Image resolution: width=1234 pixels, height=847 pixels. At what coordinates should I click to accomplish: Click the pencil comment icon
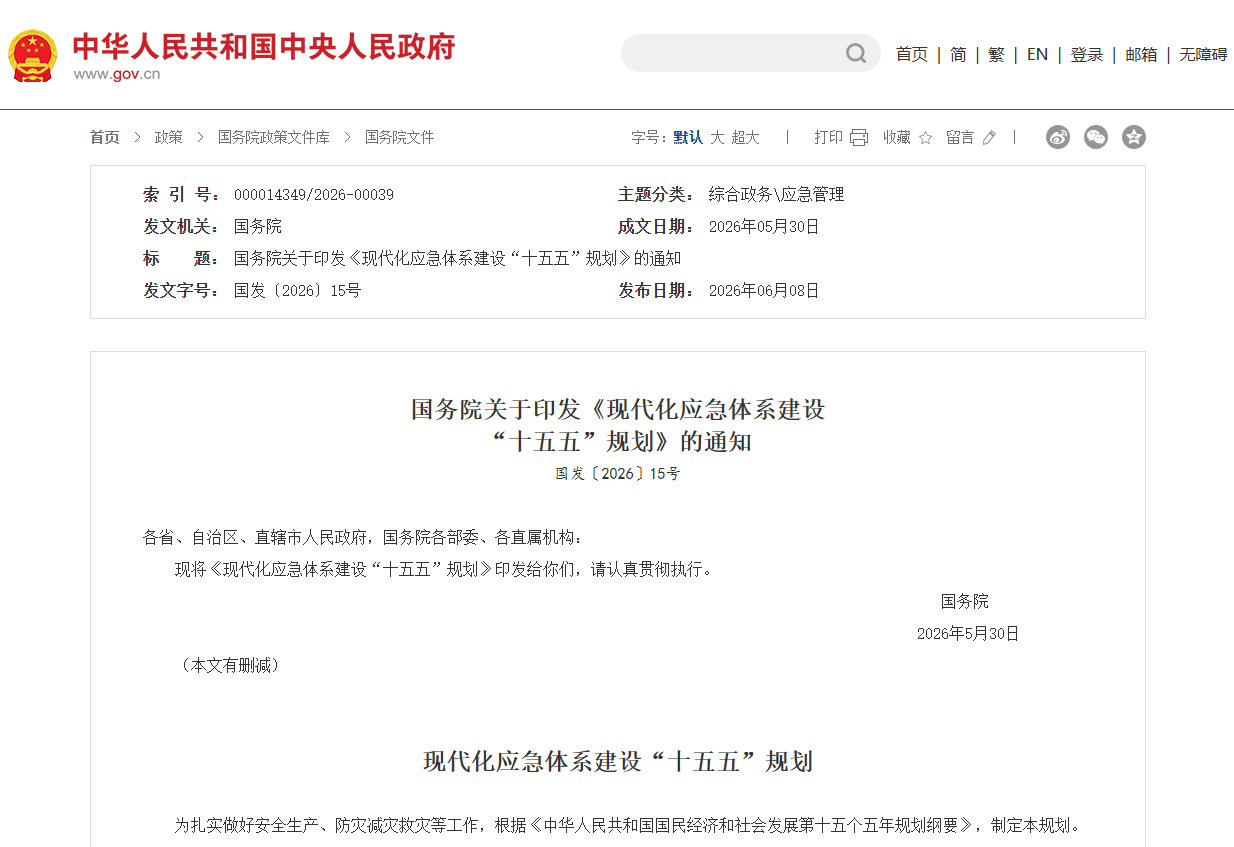[989, 138]
